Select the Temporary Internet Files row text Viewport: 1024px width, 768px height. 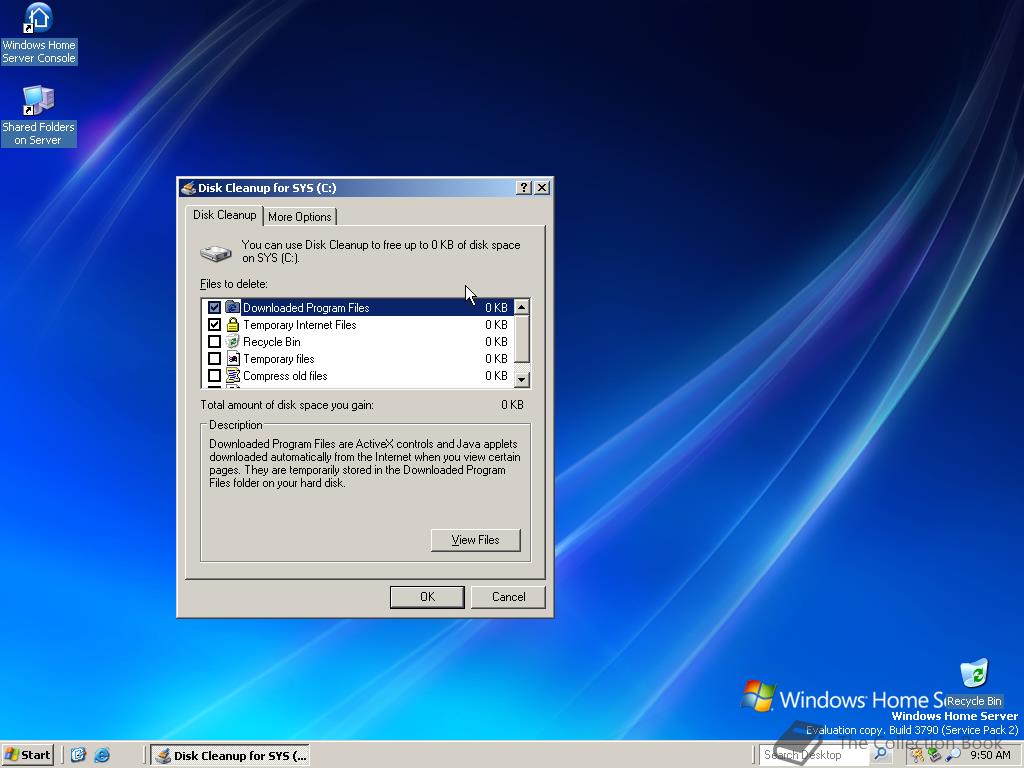coord(300,324)
